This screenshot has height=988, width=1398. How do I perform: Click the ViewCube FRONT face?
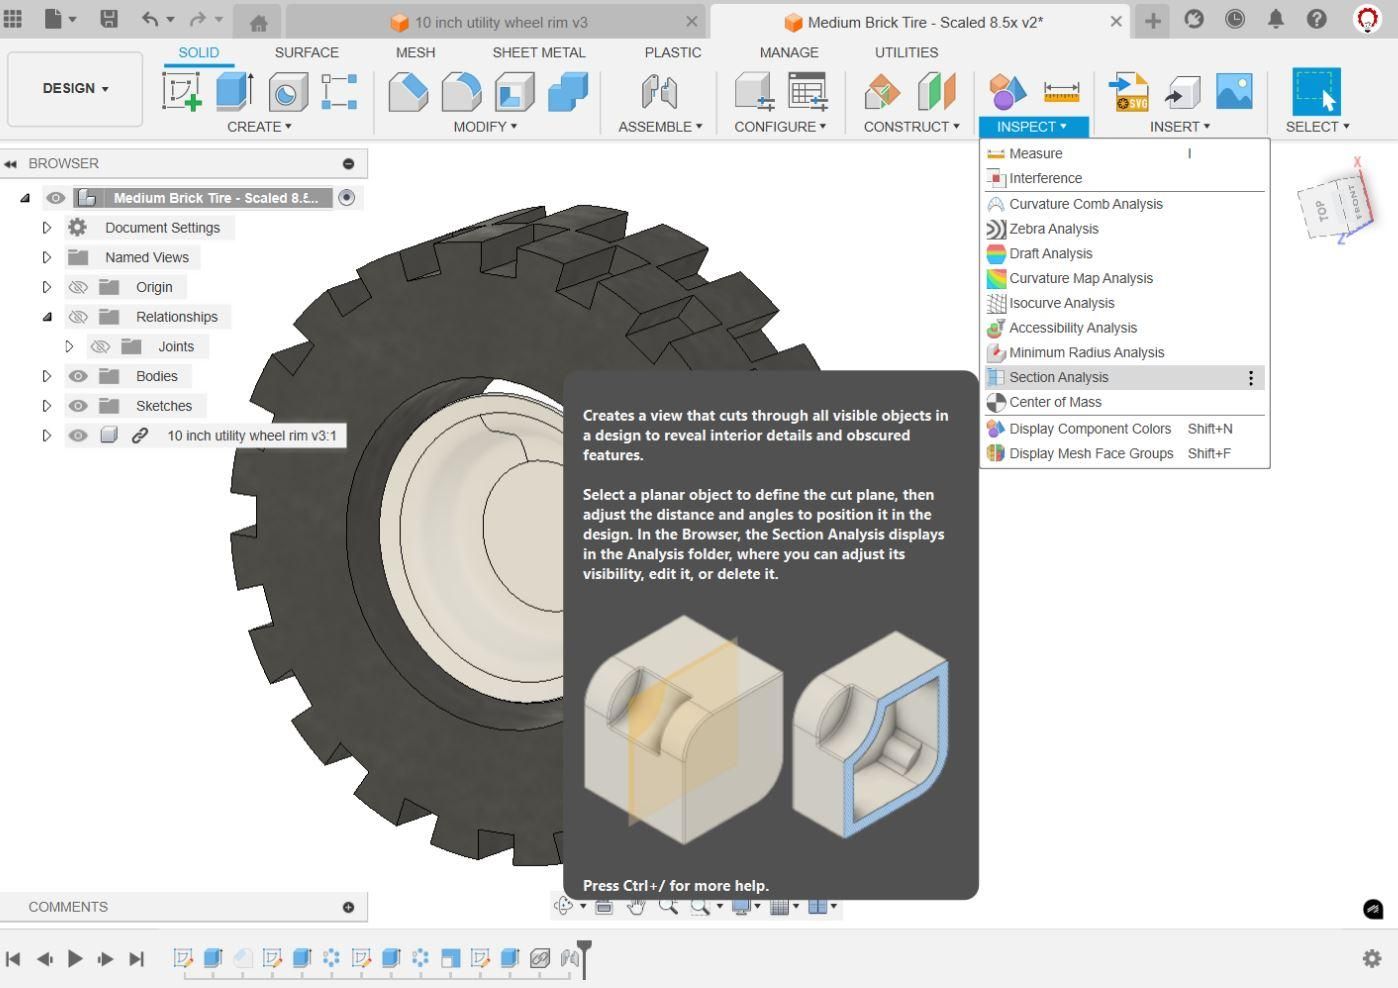1354,203
